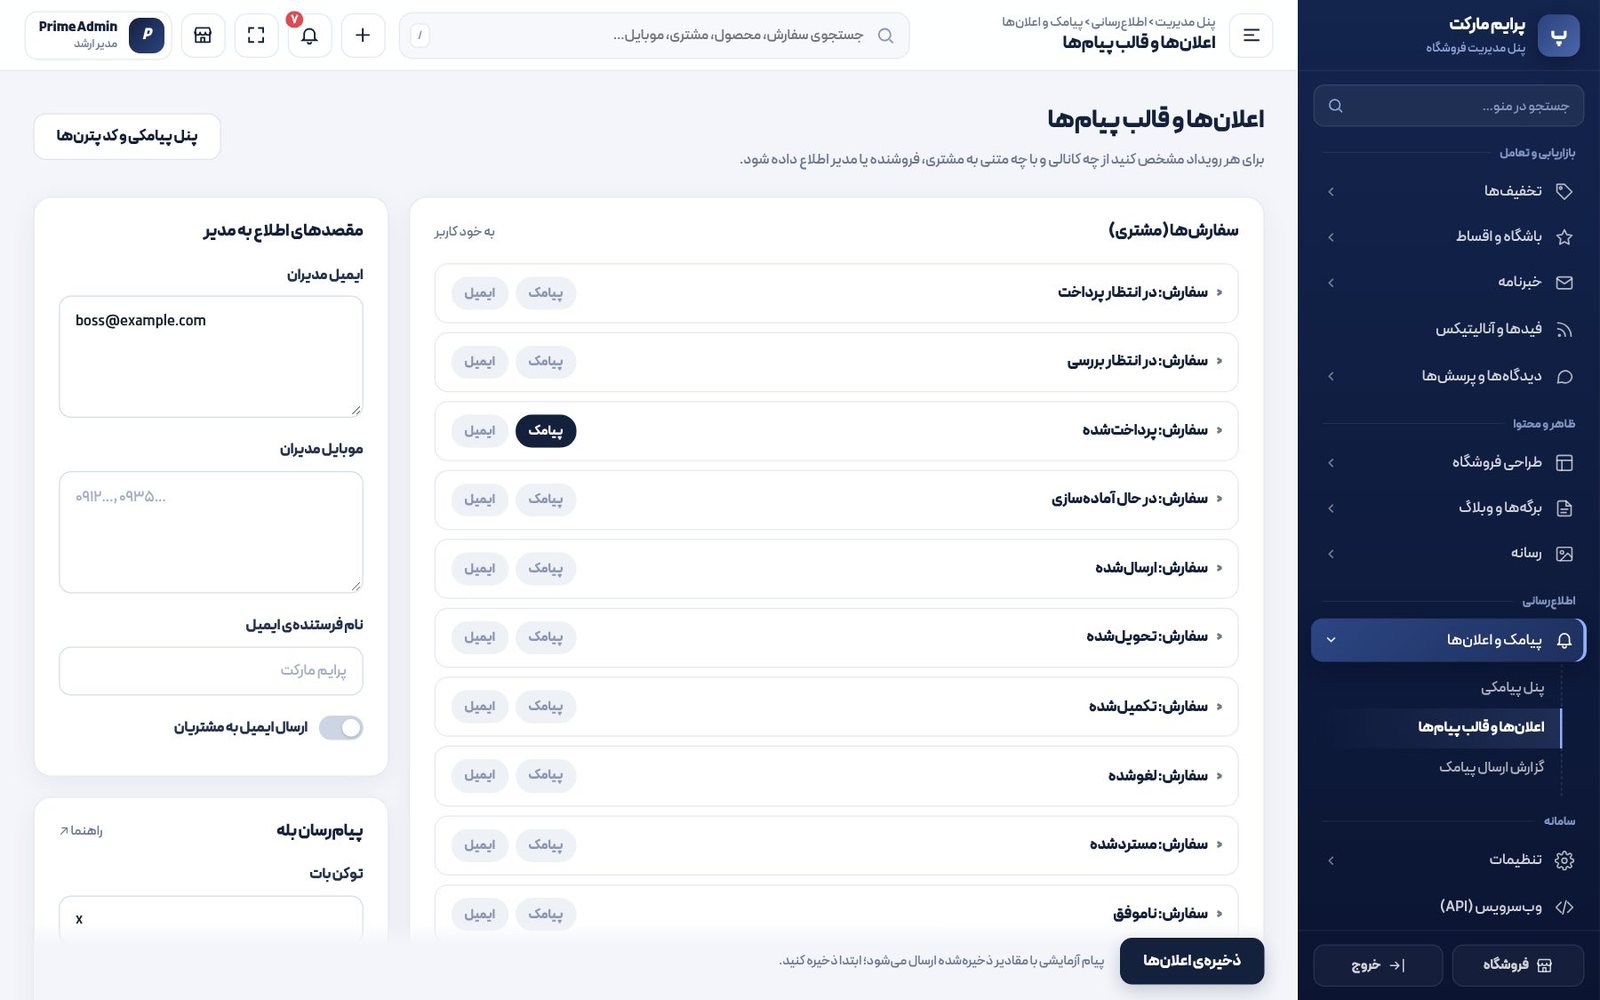
Task: Collapse the پیامک و اعلان‌ها menu chevron
Action: click(x=1331, y=640)
